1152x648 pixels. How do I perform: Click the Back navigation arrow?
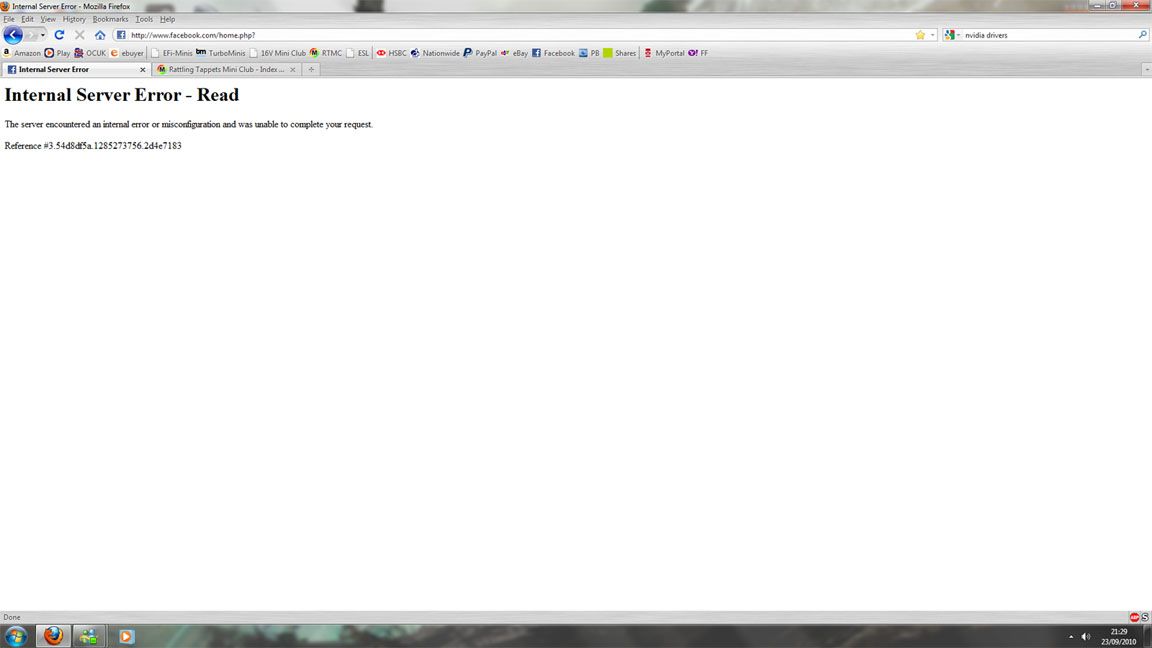tap(13, 35)
